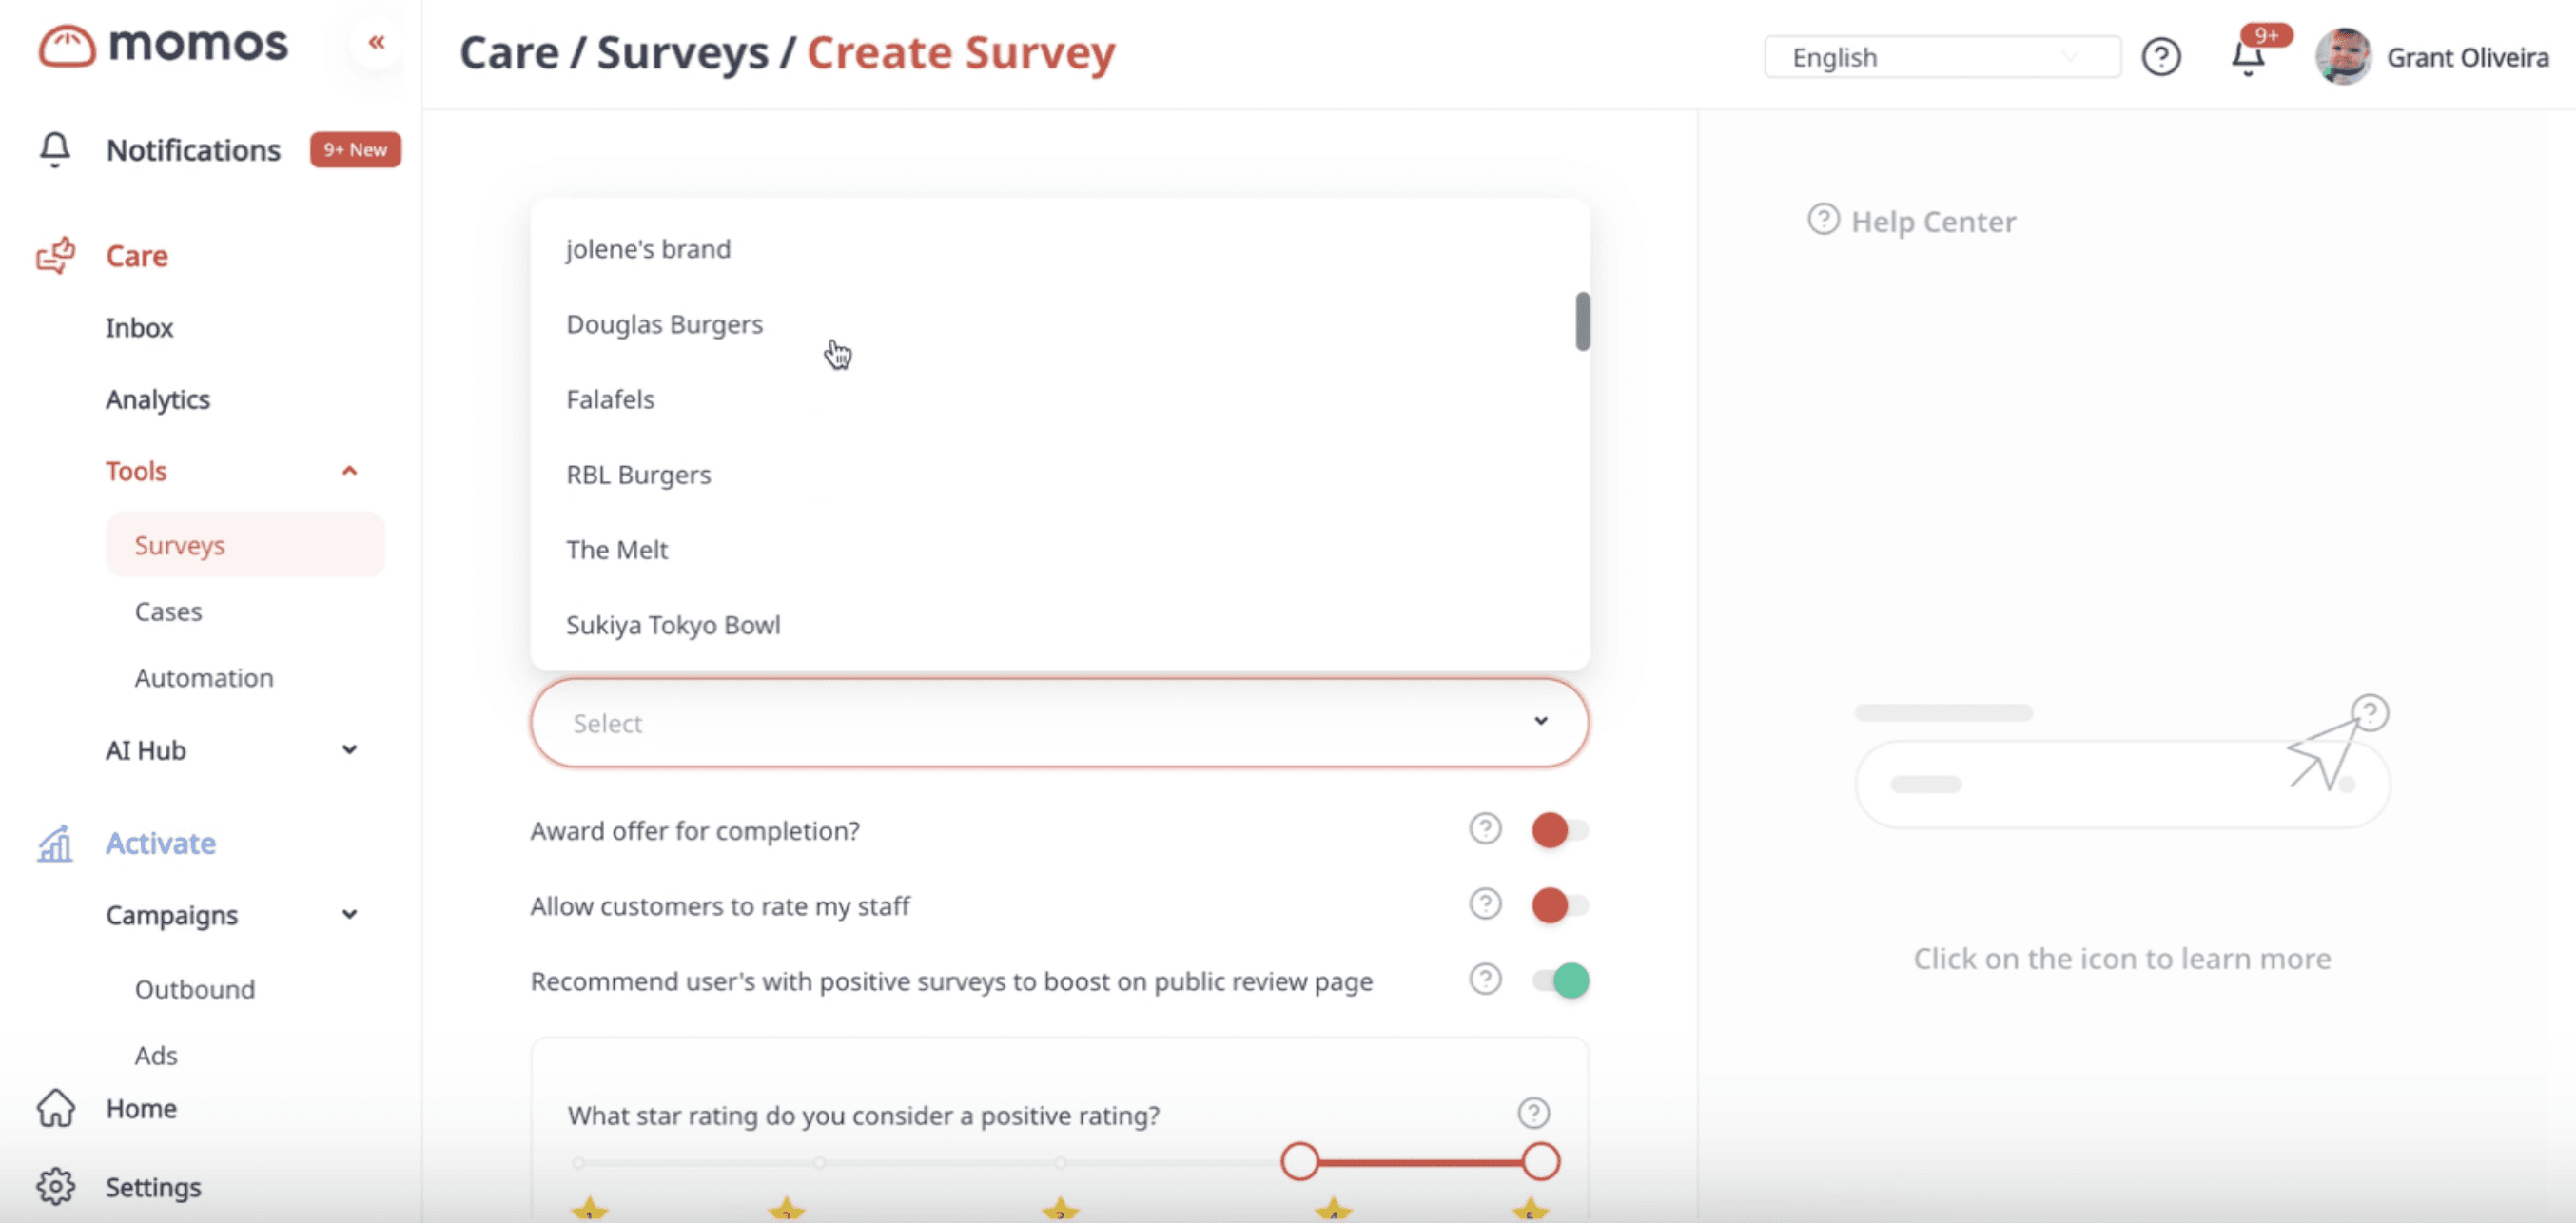The image size is (2576, 1223).
Task: Choose Sukiya Tokyo Bowl option
Action: (x=672, y=625)
